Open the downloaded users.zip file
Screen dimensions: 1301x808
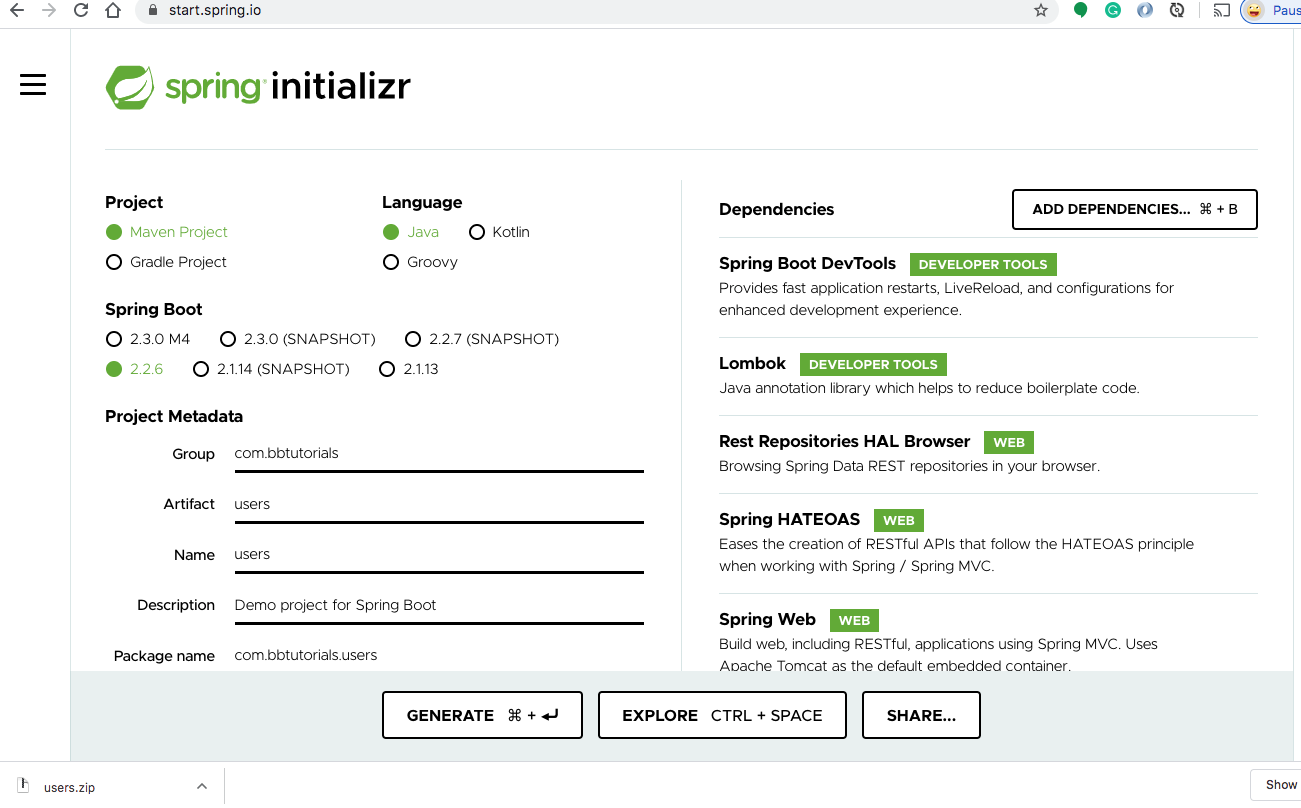(70, 787)
